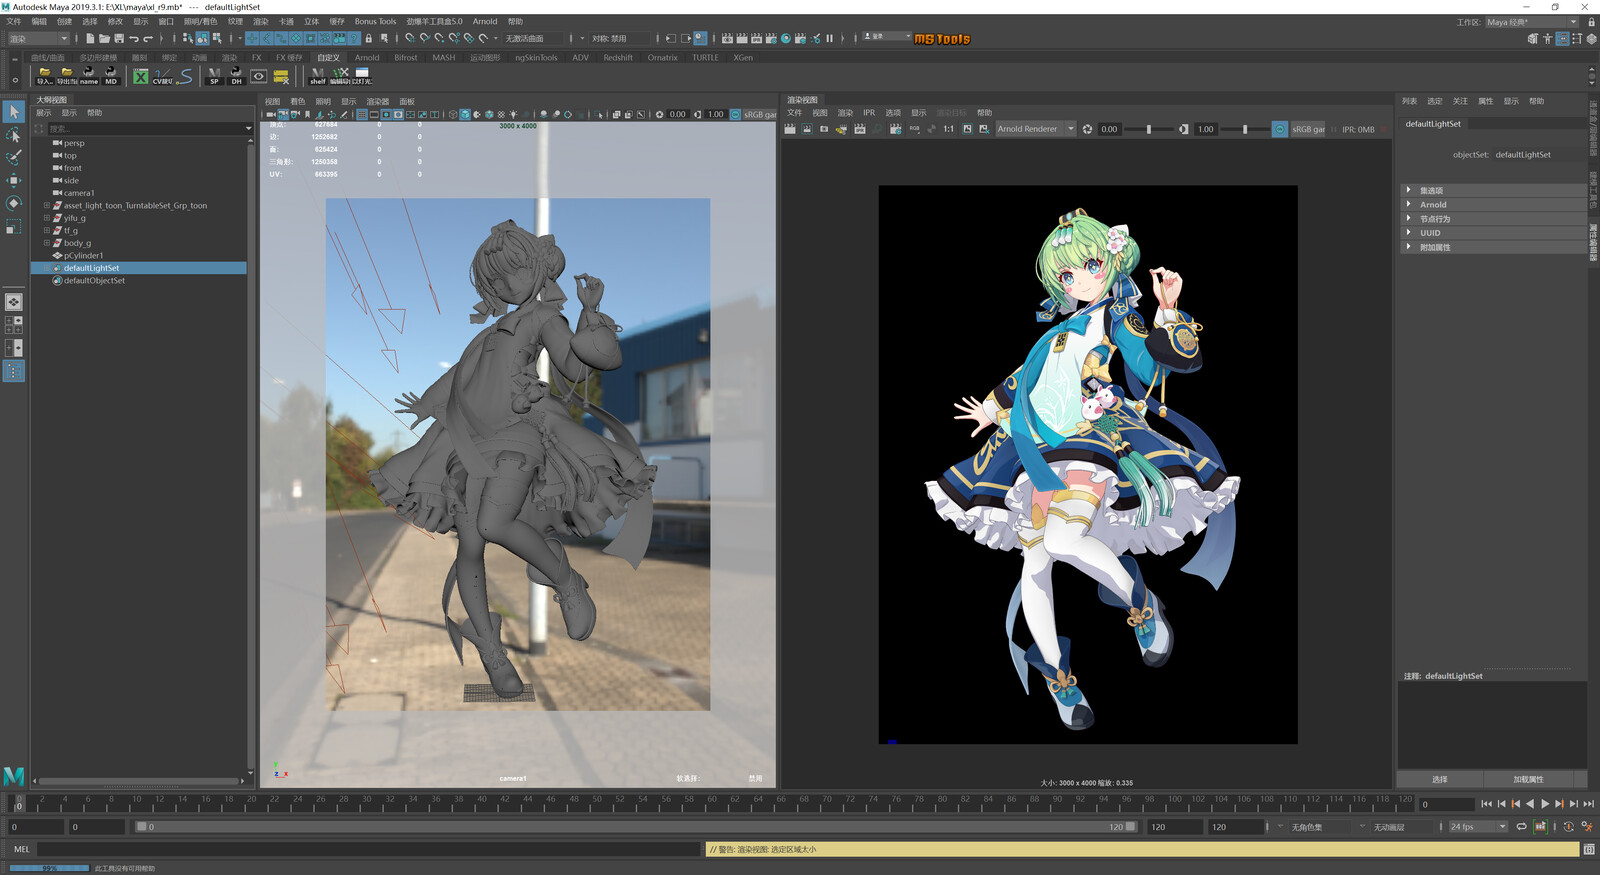Image resolution: width=1600 pixels, height=875 pixels.
Task: Toggle sRGB gamma button in viewport panel
Action: pos(735,114)
